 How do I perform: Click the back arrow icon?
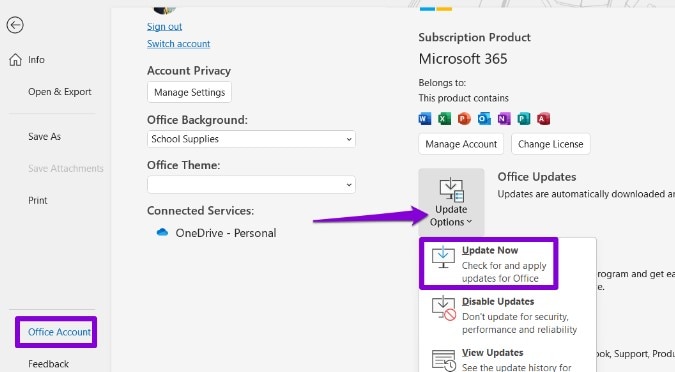coord(15,25)
